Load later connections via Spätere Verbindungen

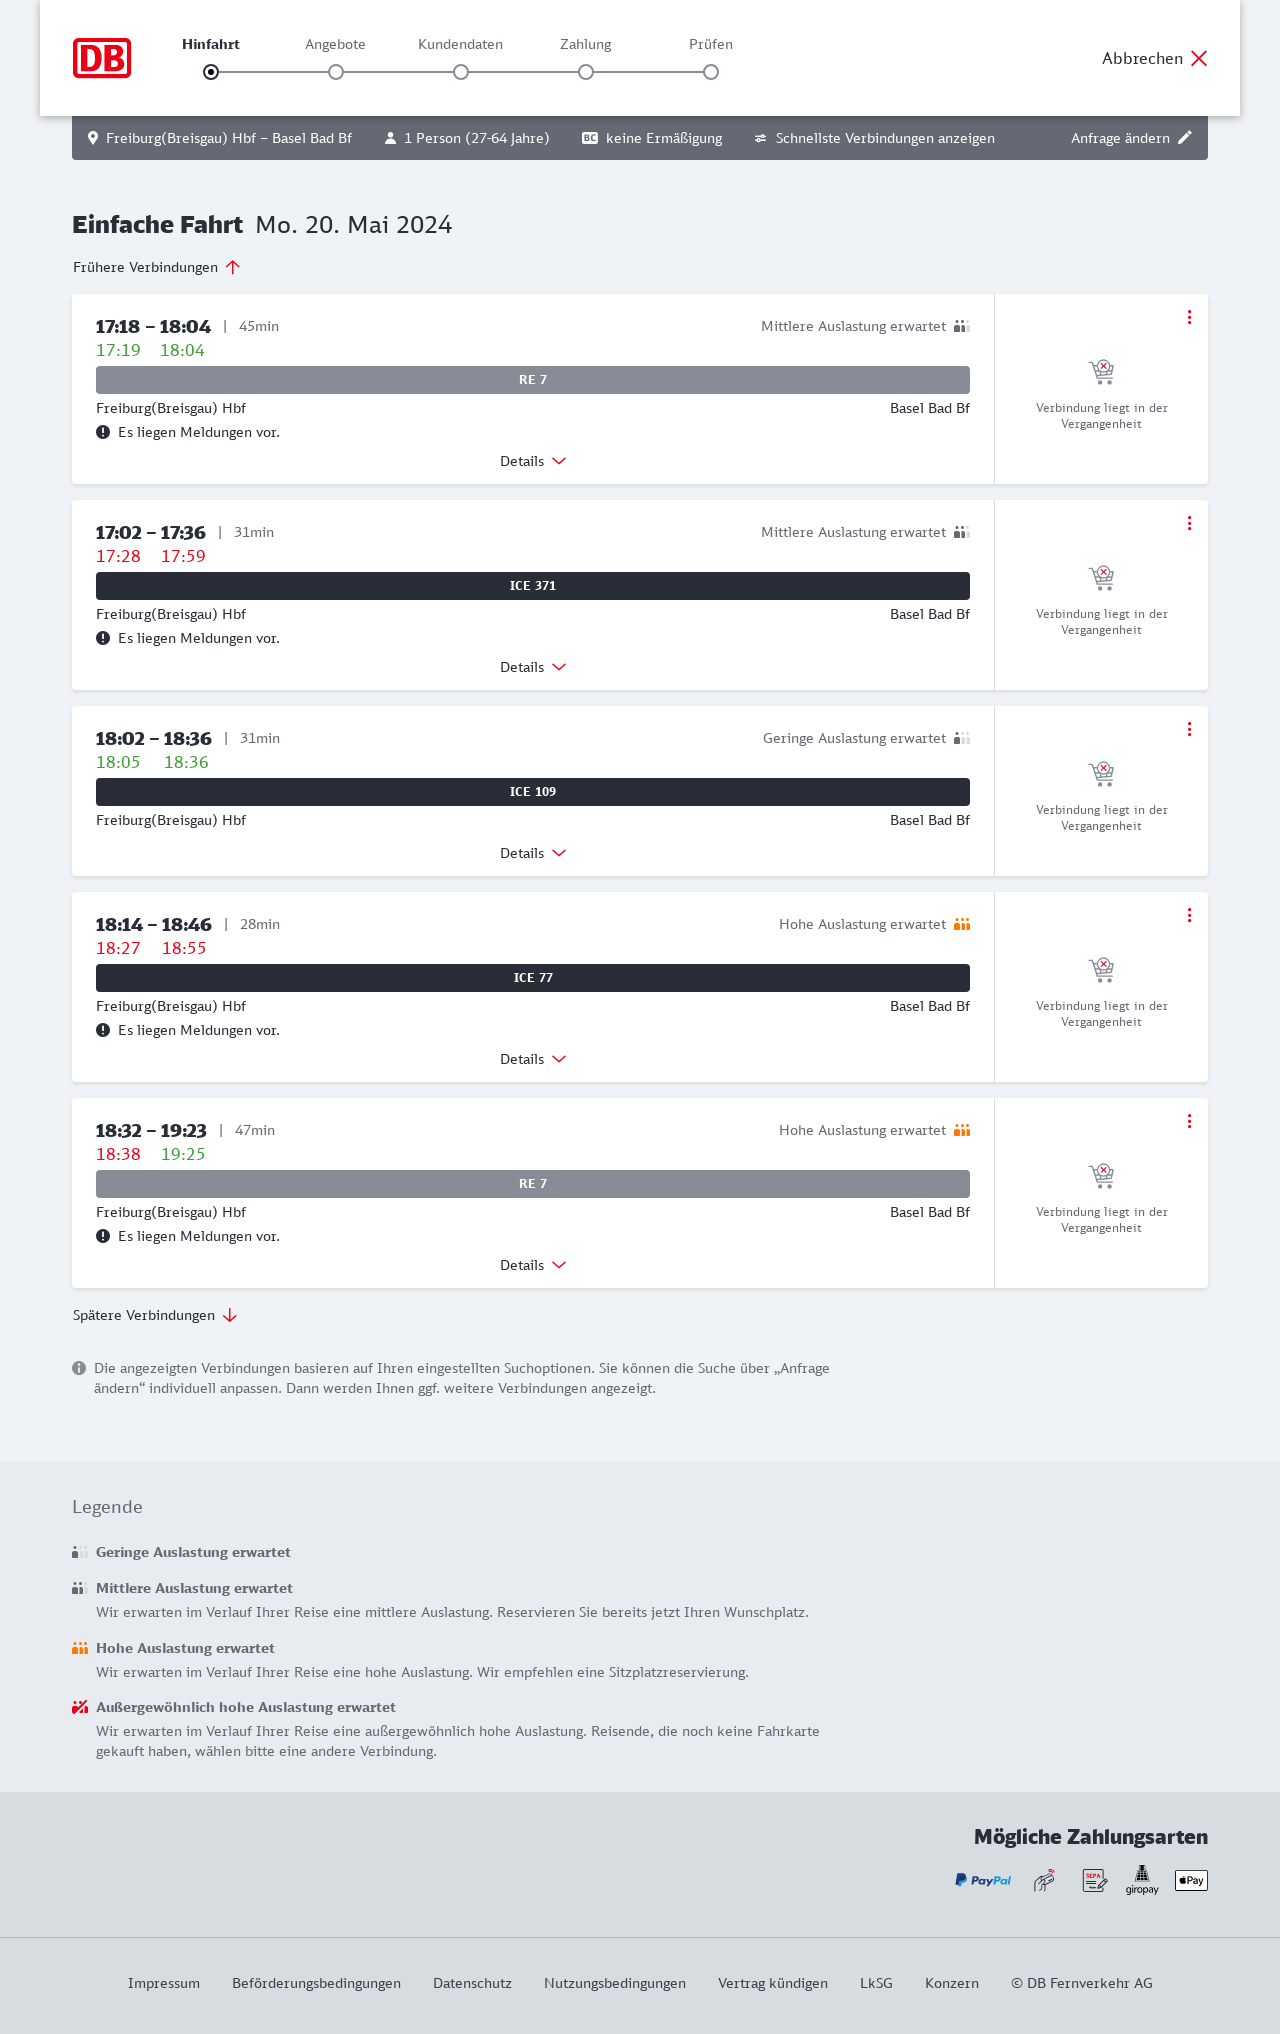tap(155, 1315)
